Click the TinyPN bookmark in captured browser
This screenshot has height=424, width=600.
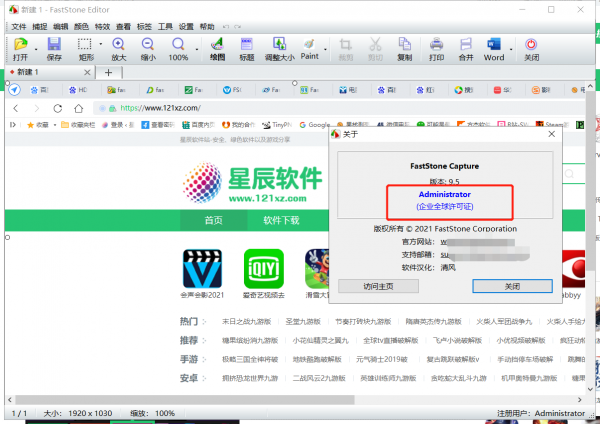(277, 125)
